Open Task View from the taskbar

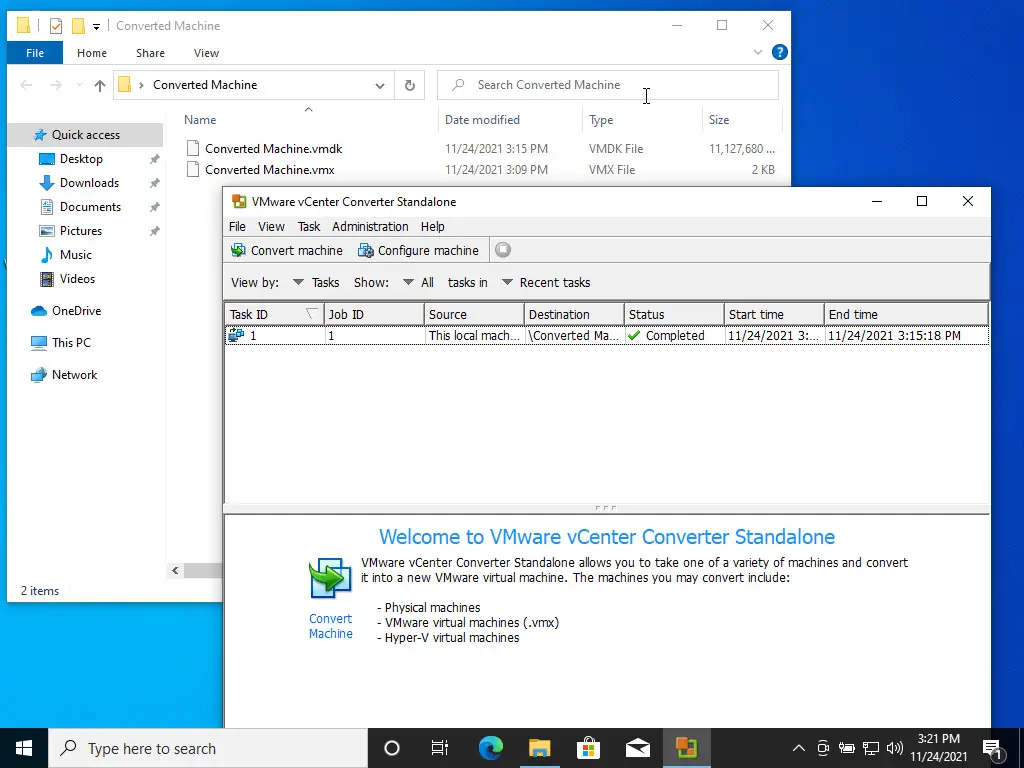pyautogui.click(x=440, y=748)
